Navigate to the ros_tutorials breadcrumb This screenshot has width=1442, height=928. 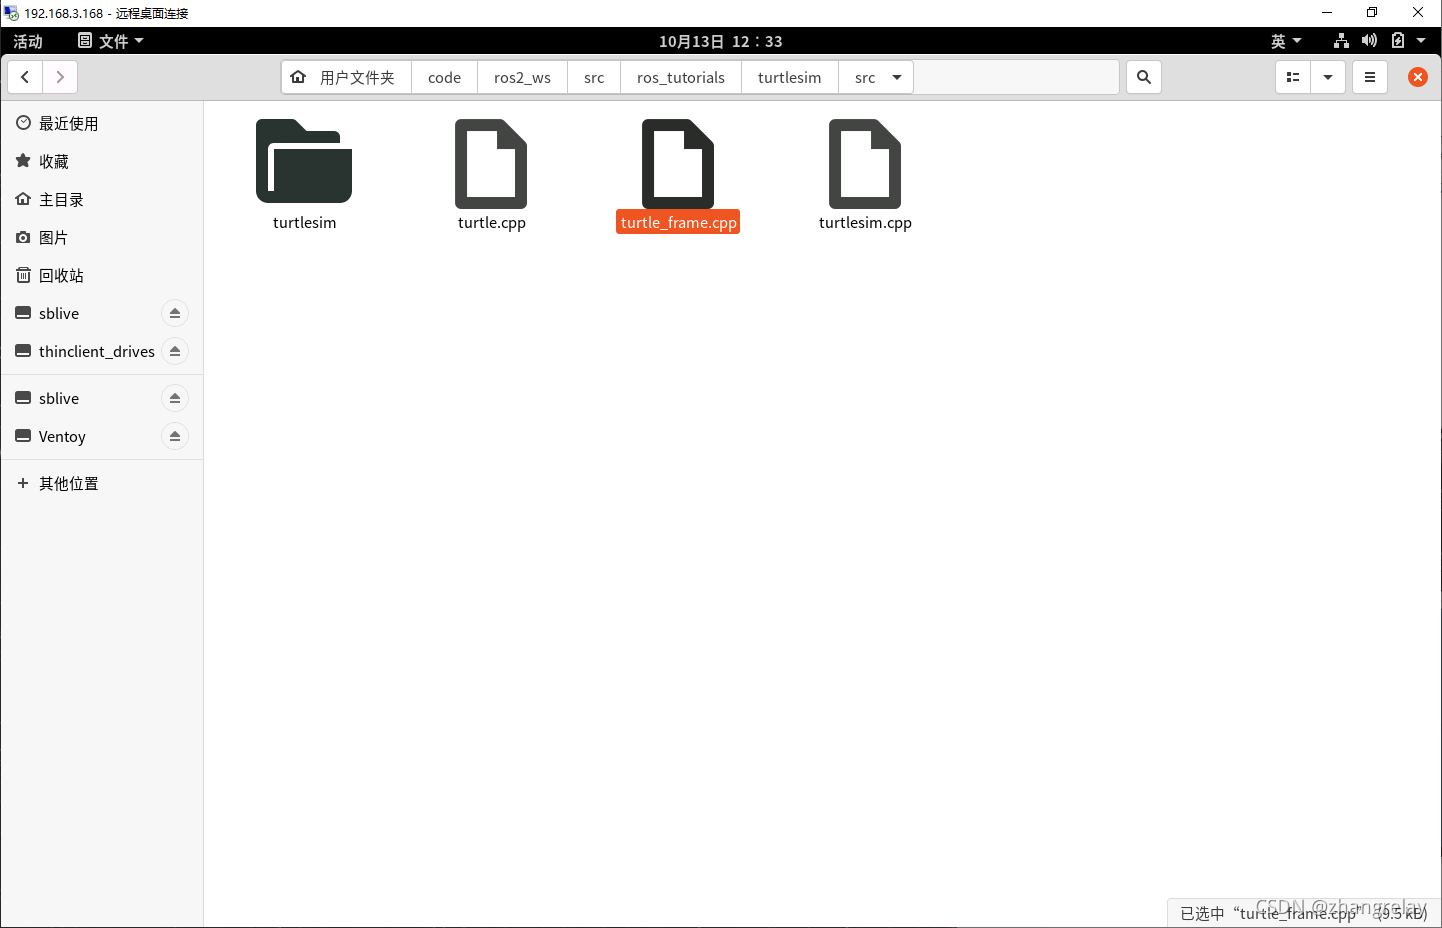[681, 77]
